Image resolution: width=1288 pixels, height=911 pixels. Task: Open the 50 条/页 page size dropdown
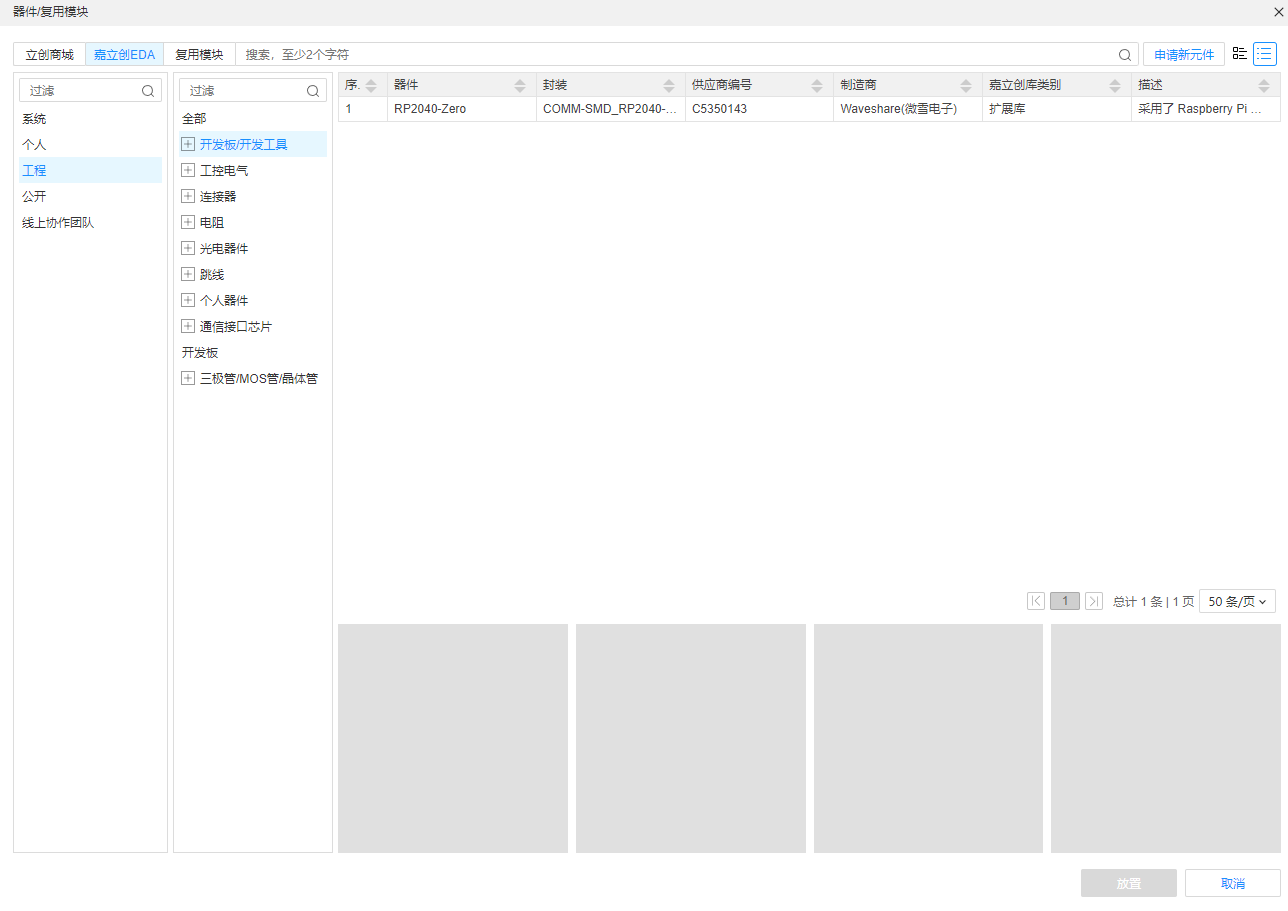point(1237,601)
